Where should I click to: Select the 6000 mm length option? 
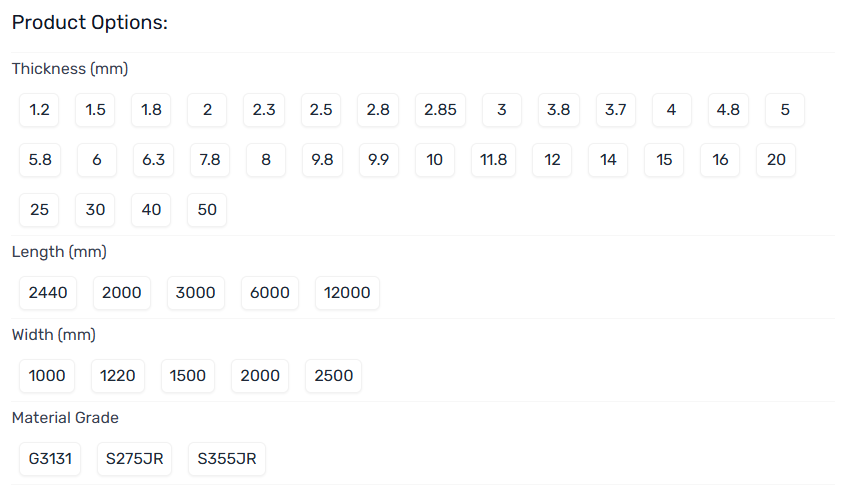pyautogui.click(x=270, y=293)
